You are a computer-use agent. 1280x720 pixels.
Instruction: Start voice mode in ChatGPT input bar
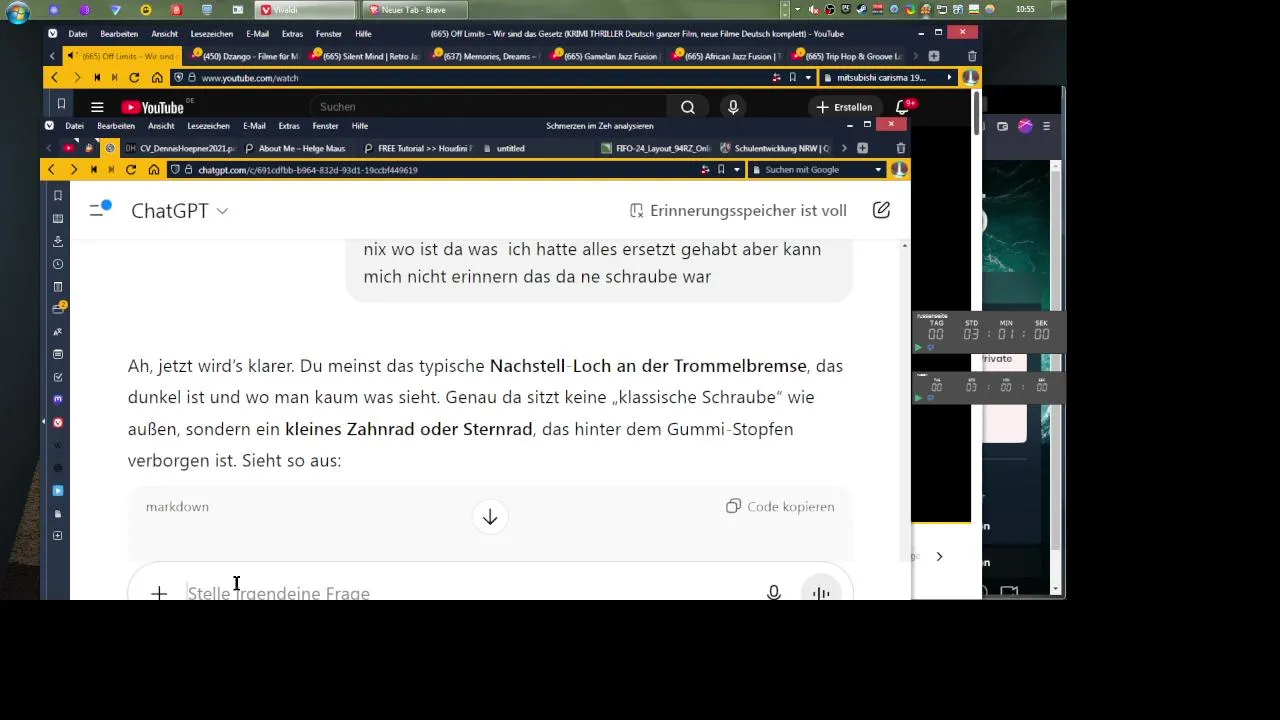click(821, 591)
